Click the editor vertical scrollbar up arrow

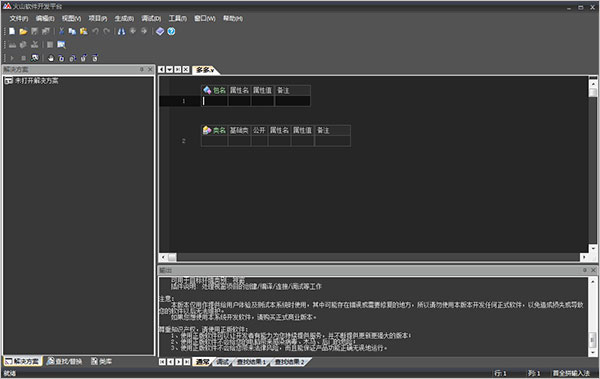tap(593, 83)
